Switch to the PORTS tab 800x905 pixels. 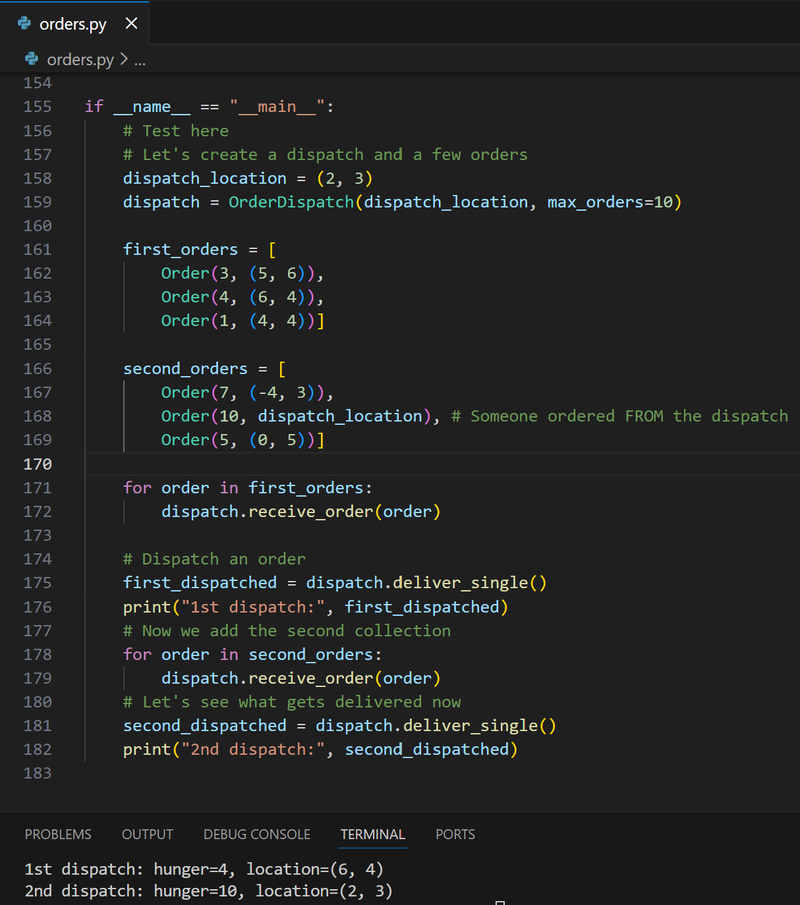455,834
